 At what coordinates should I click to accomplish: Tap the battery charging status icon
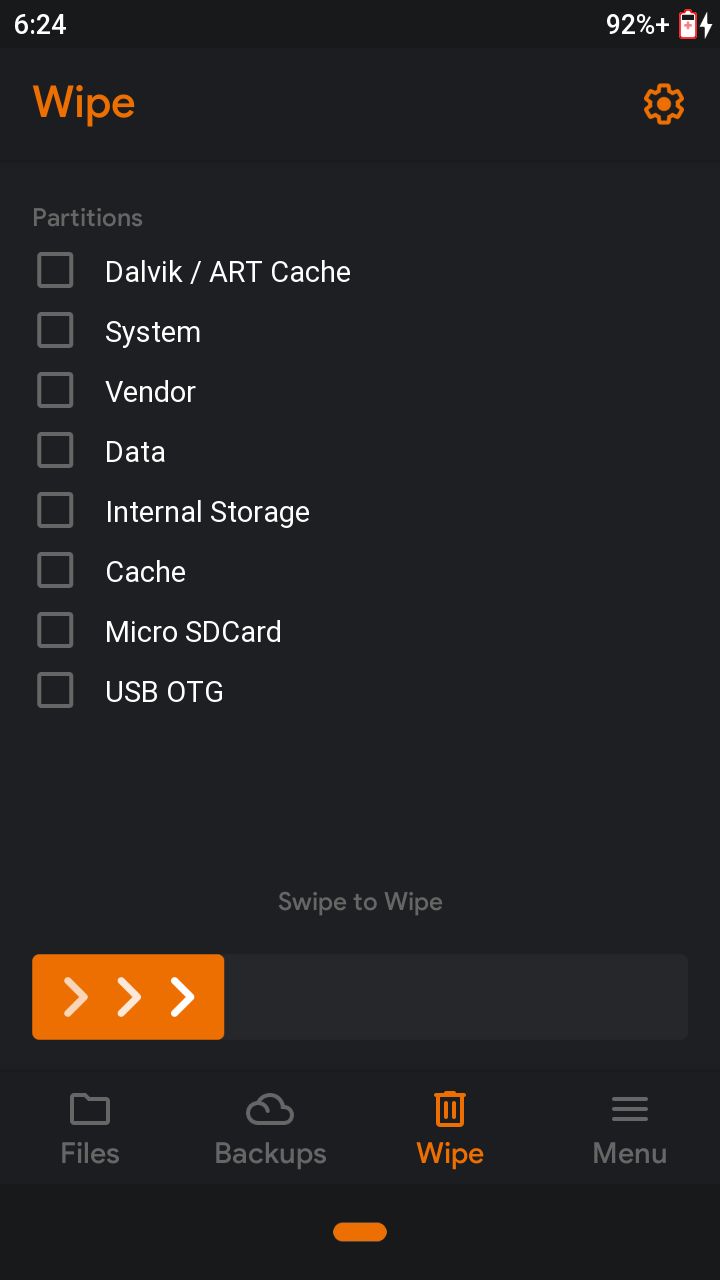coord(695,24)
